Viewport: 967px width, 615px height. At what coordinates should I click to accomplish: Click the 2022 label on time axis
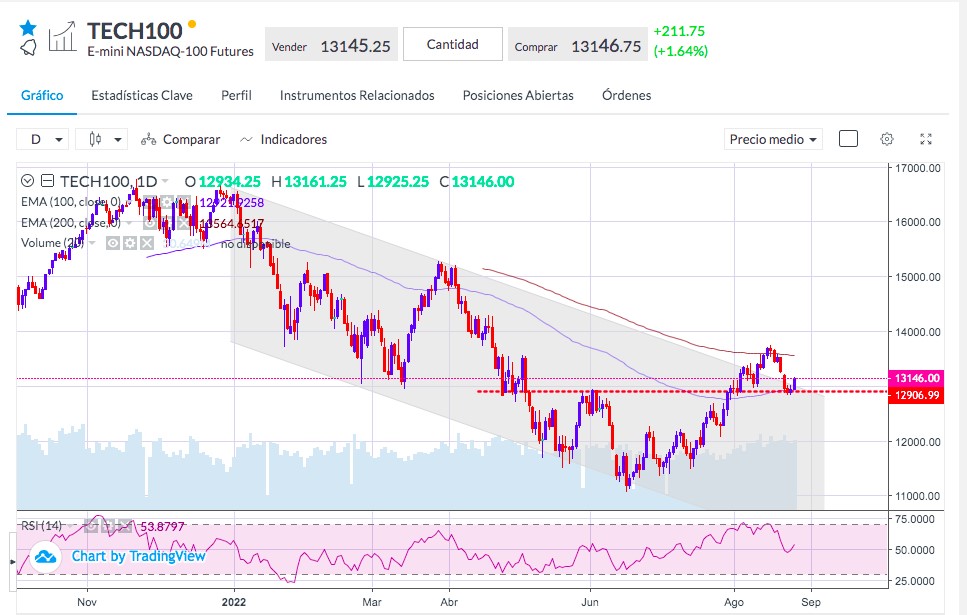click(x=234, y=602)
